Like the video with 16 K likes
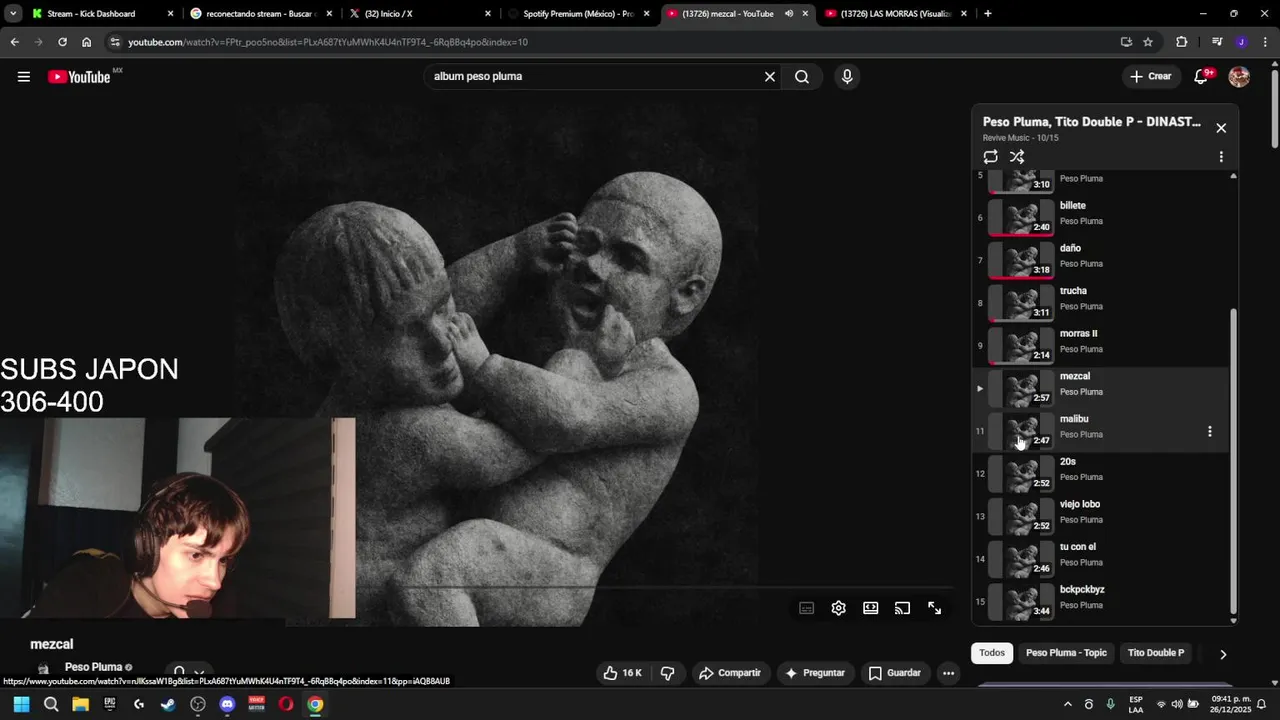The image size is (1280, 720). [622, 673]
